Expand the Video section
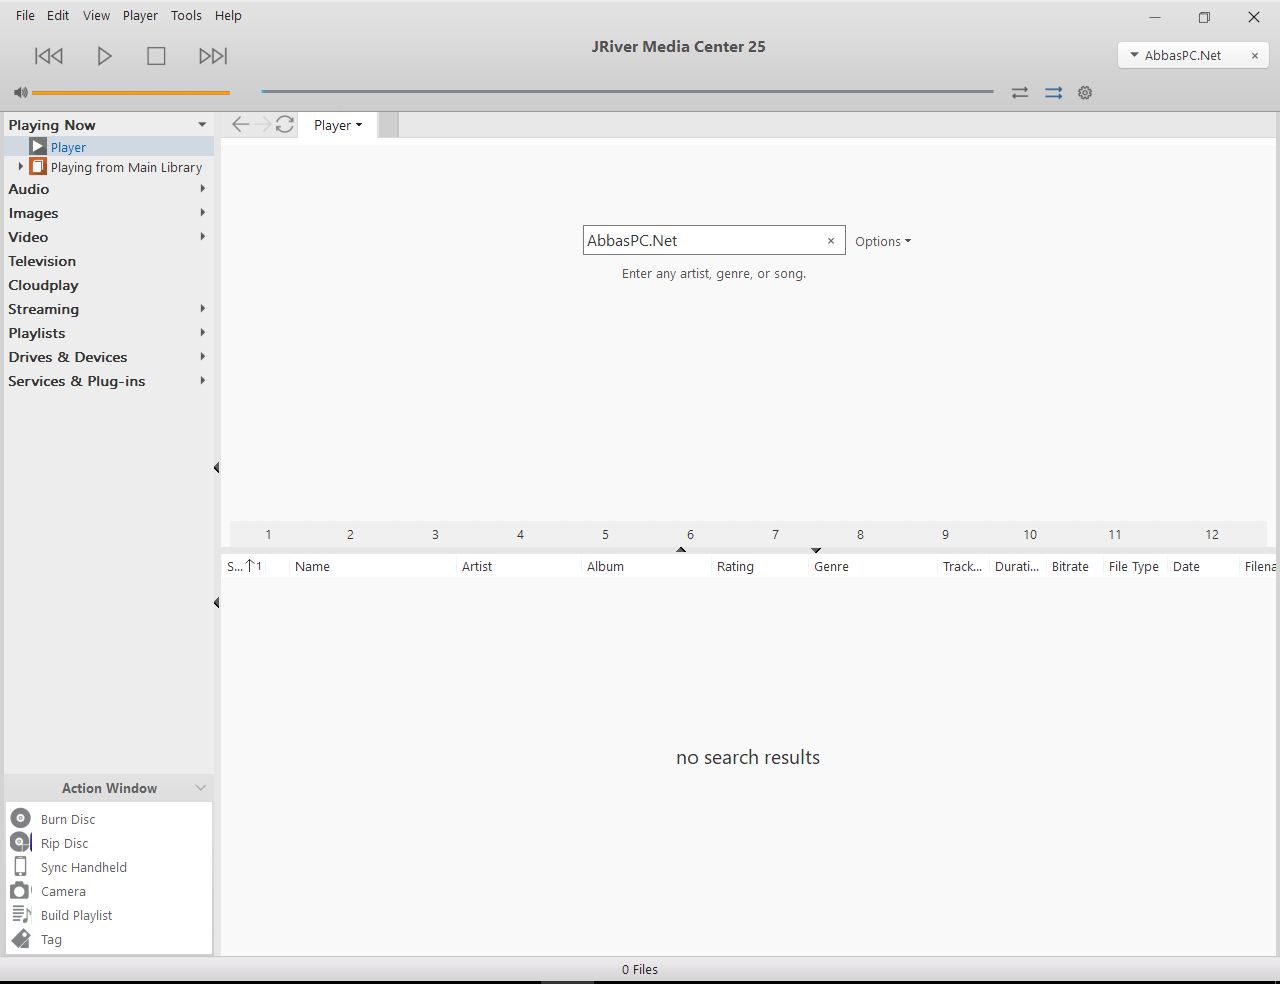 point(203,237)
